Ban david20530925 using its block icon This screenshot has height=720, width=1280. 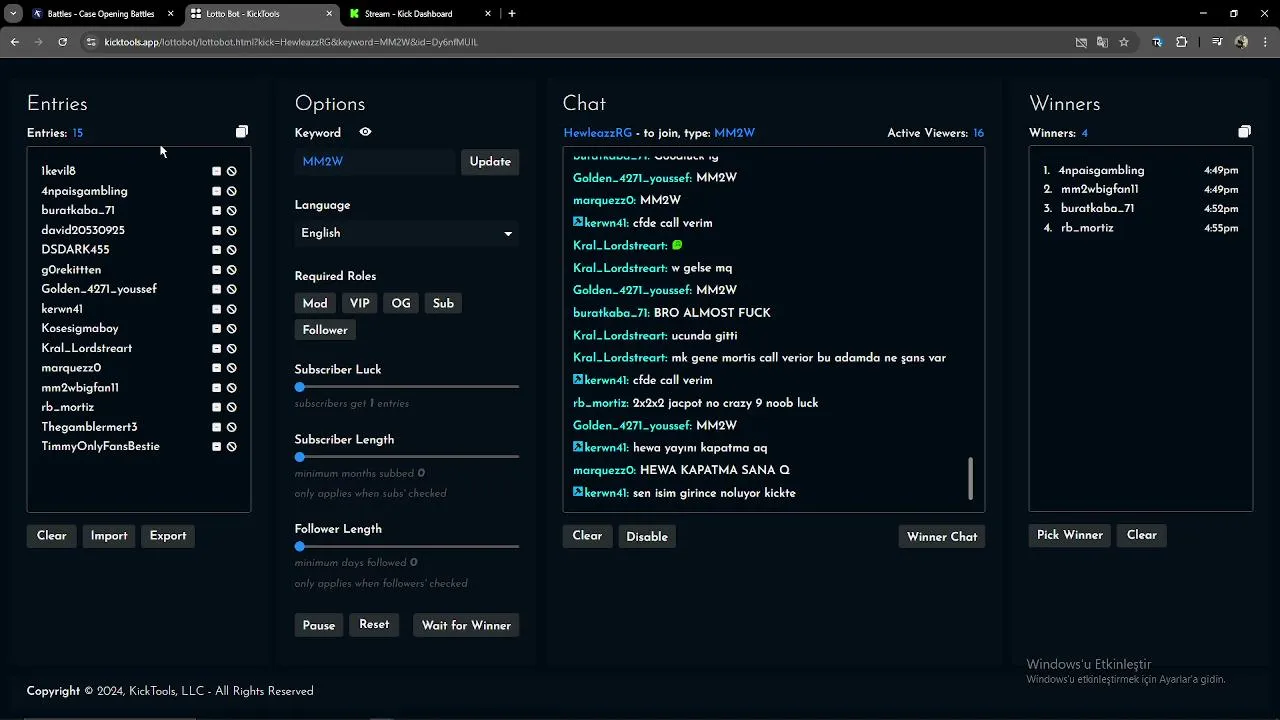pyautogui.click(x=231, y=230)
